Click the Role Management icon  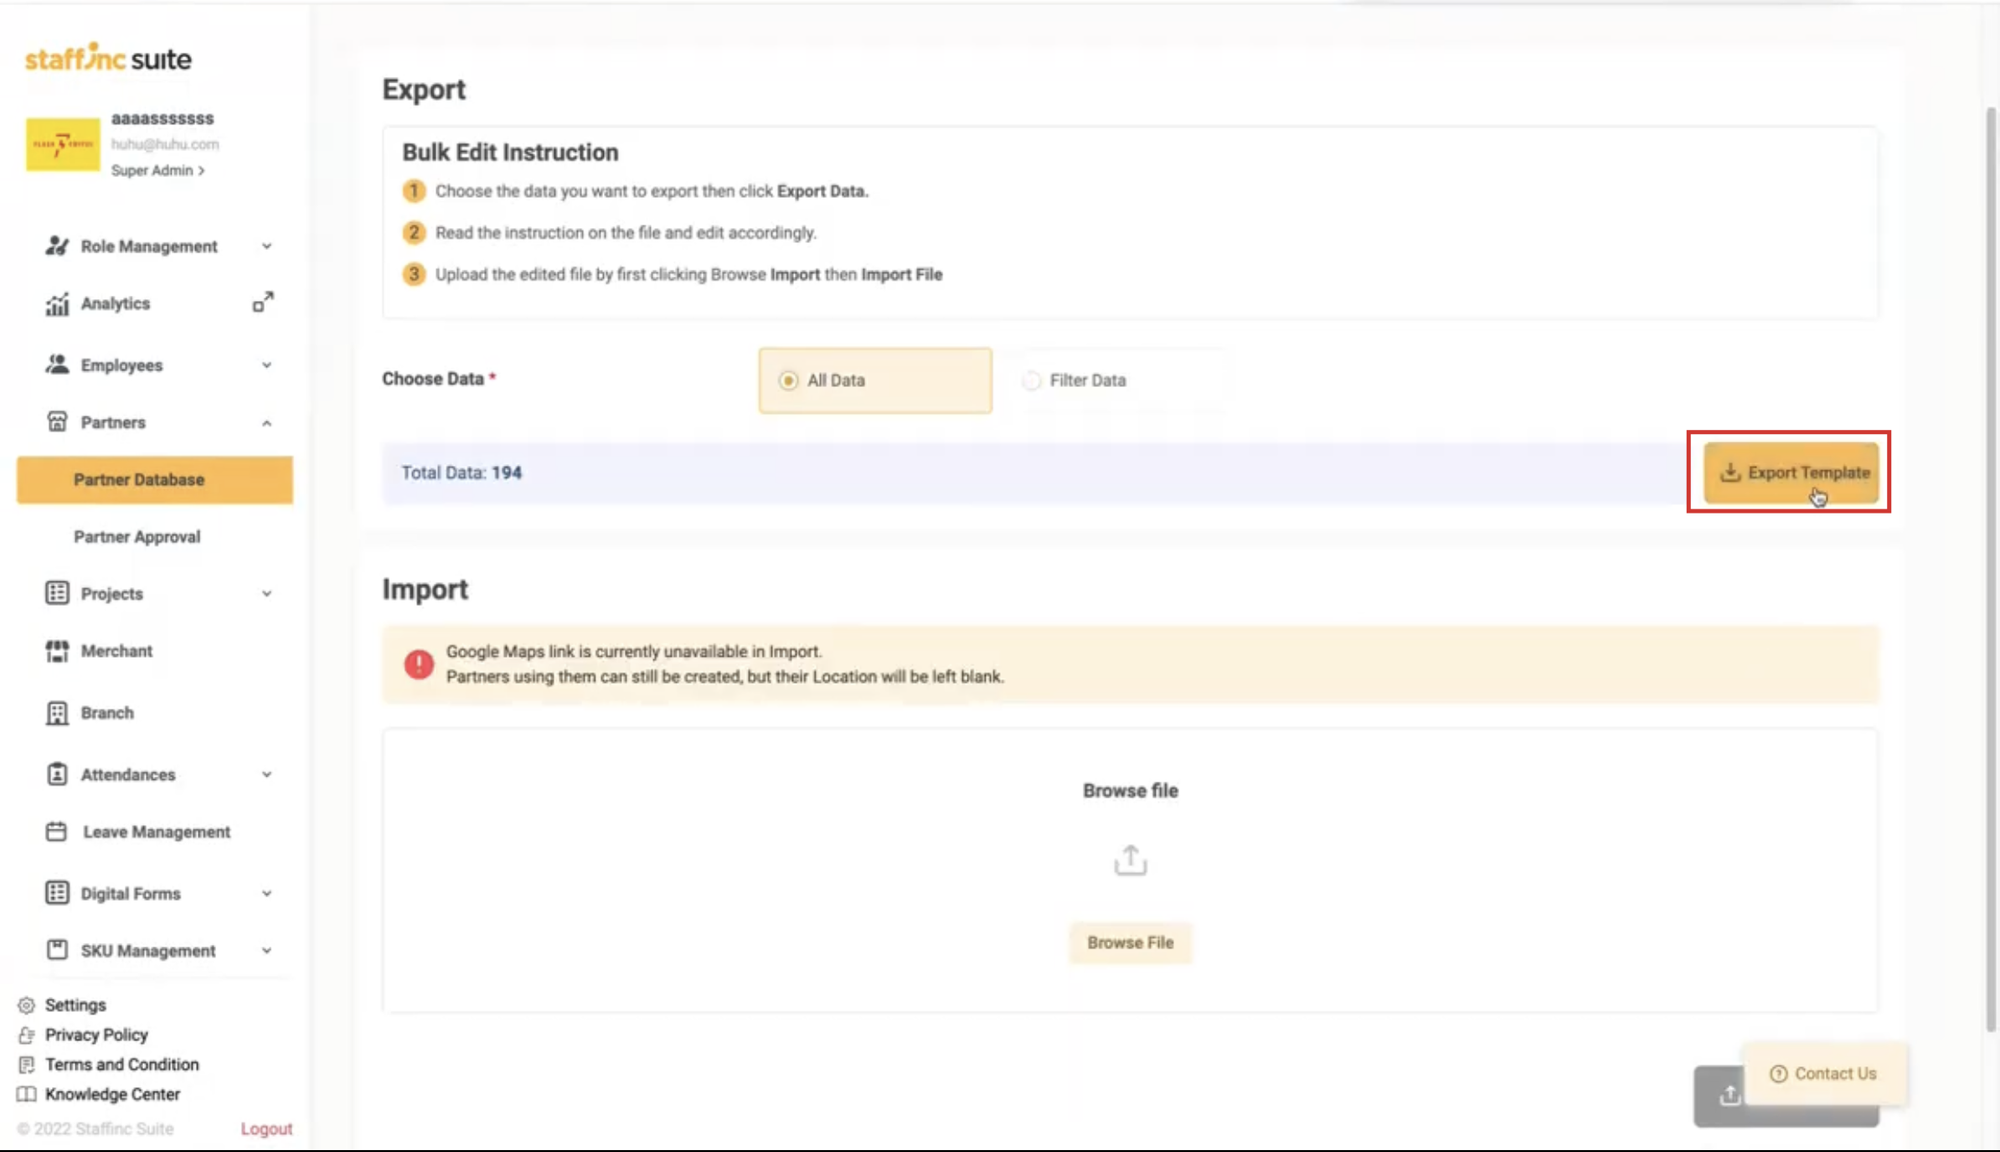(57, 246)
